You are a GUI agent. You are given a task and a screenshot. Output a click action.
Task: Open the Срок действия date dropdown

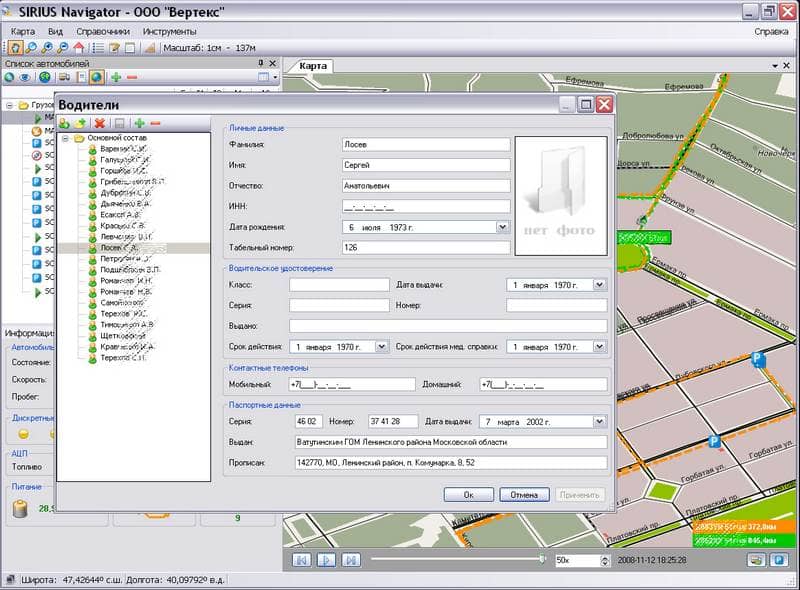pos(381,347)
